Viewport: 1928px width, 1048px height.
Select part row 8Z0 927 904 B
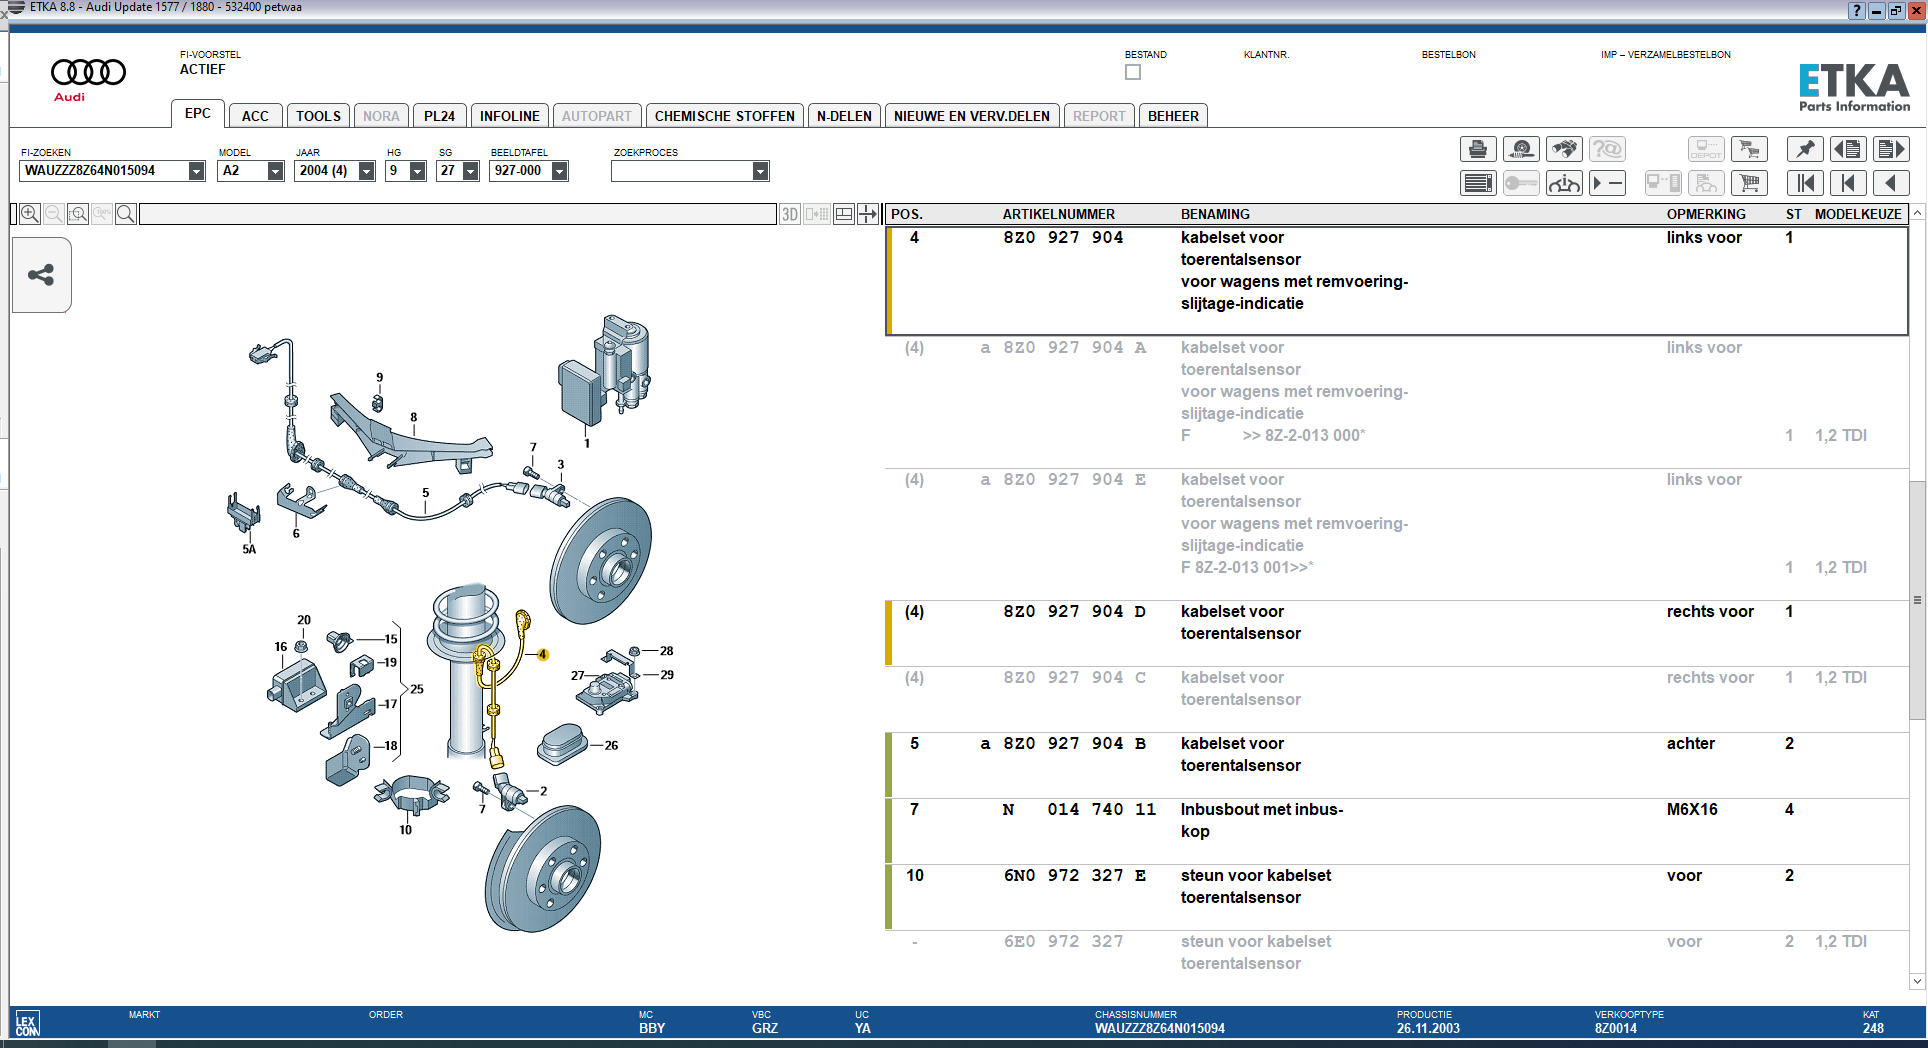click(1397, 765)
